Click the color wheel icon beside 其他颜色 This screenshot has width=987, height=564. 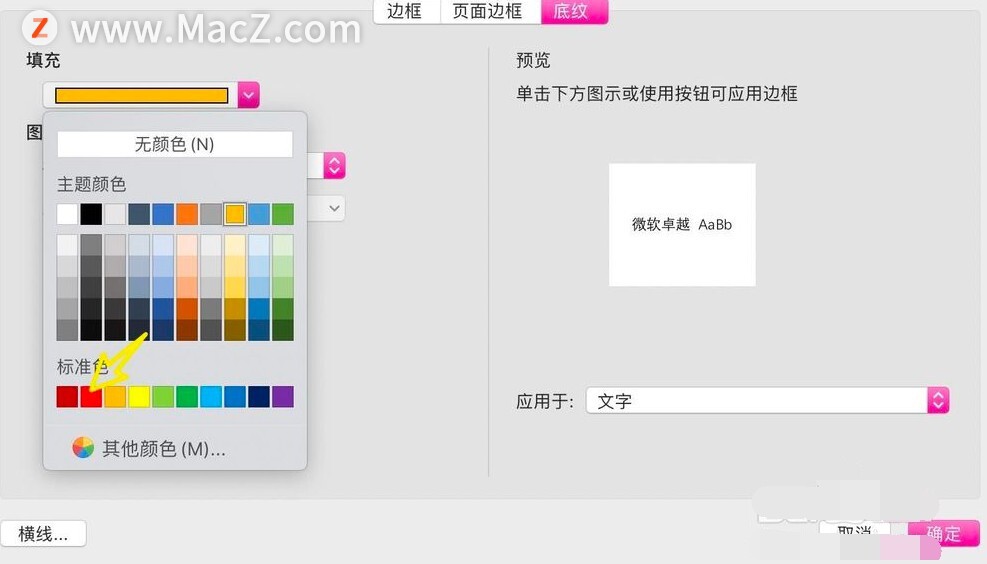[x=83, y=448]
